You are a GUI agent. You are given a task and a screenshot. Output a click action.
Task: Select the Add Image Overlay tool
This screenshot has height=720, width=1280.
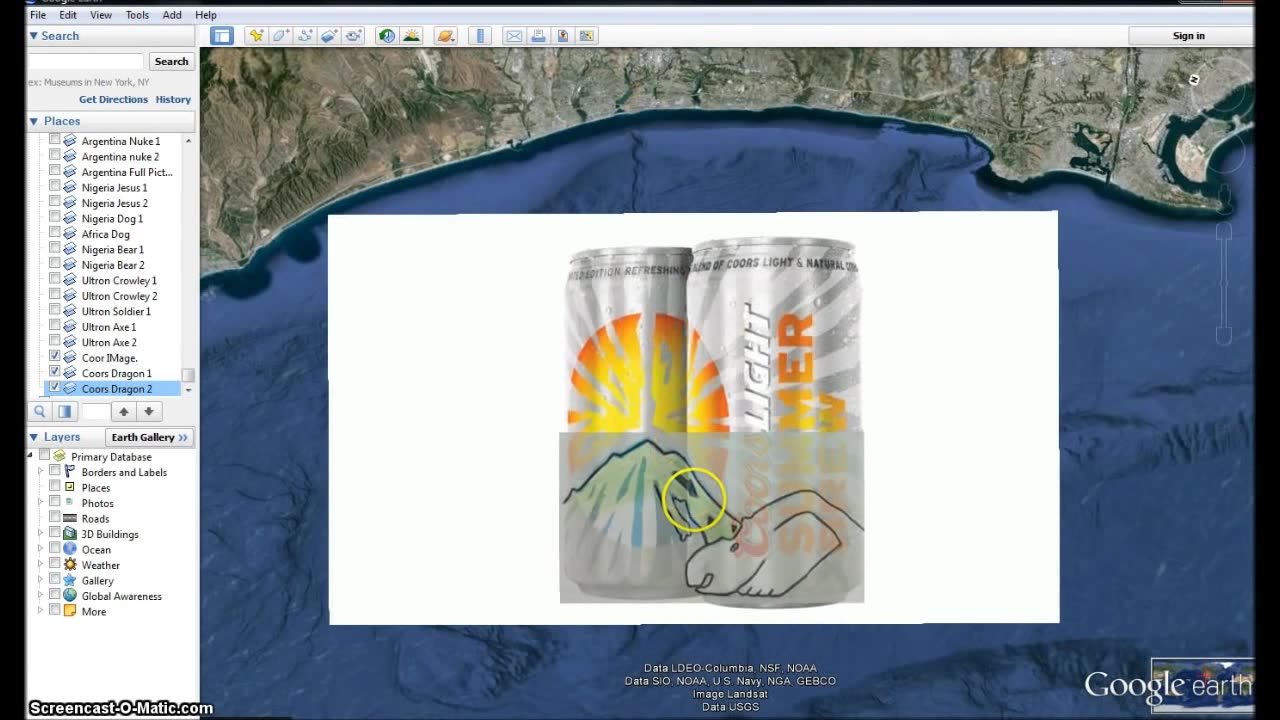[329, 36]
